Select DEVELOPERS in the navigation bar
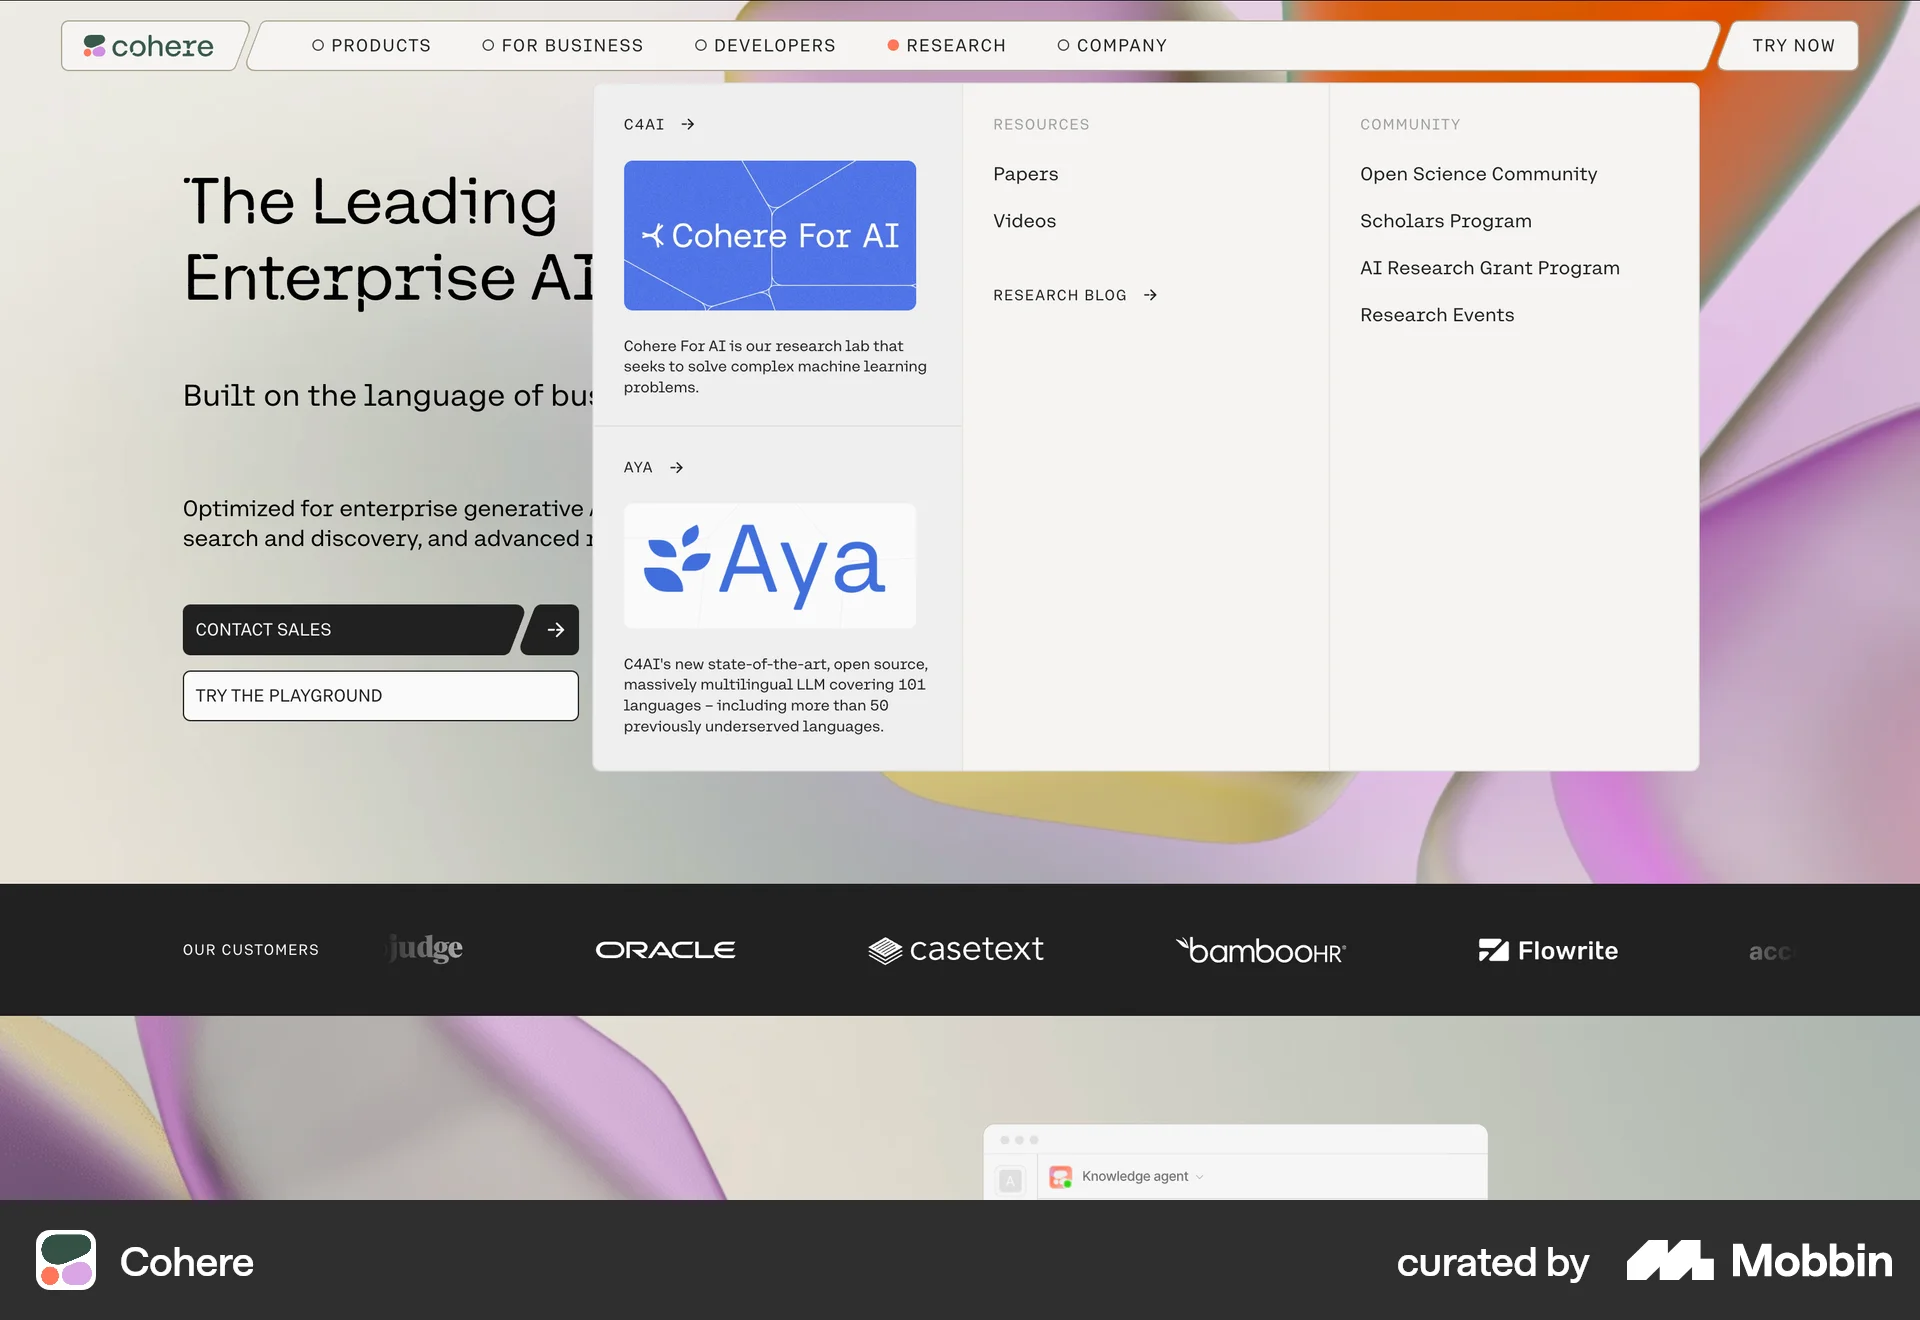Image resolution: width=1920 pixels, height=1320 pixels. 766,45
